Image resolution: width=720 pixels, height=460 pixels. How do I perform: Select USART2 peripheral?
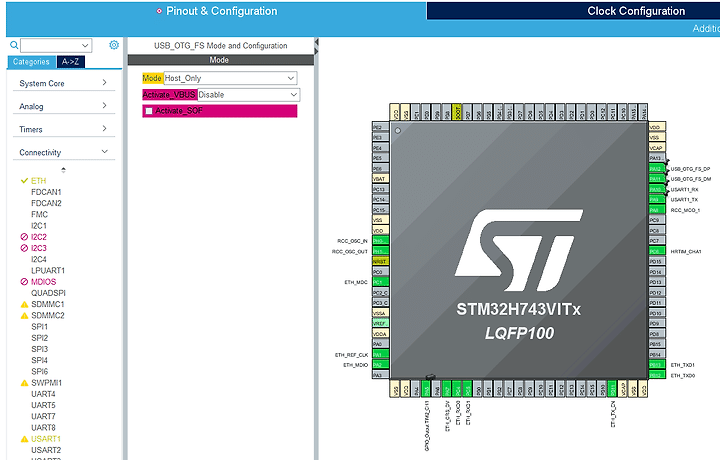coord(46,450)
